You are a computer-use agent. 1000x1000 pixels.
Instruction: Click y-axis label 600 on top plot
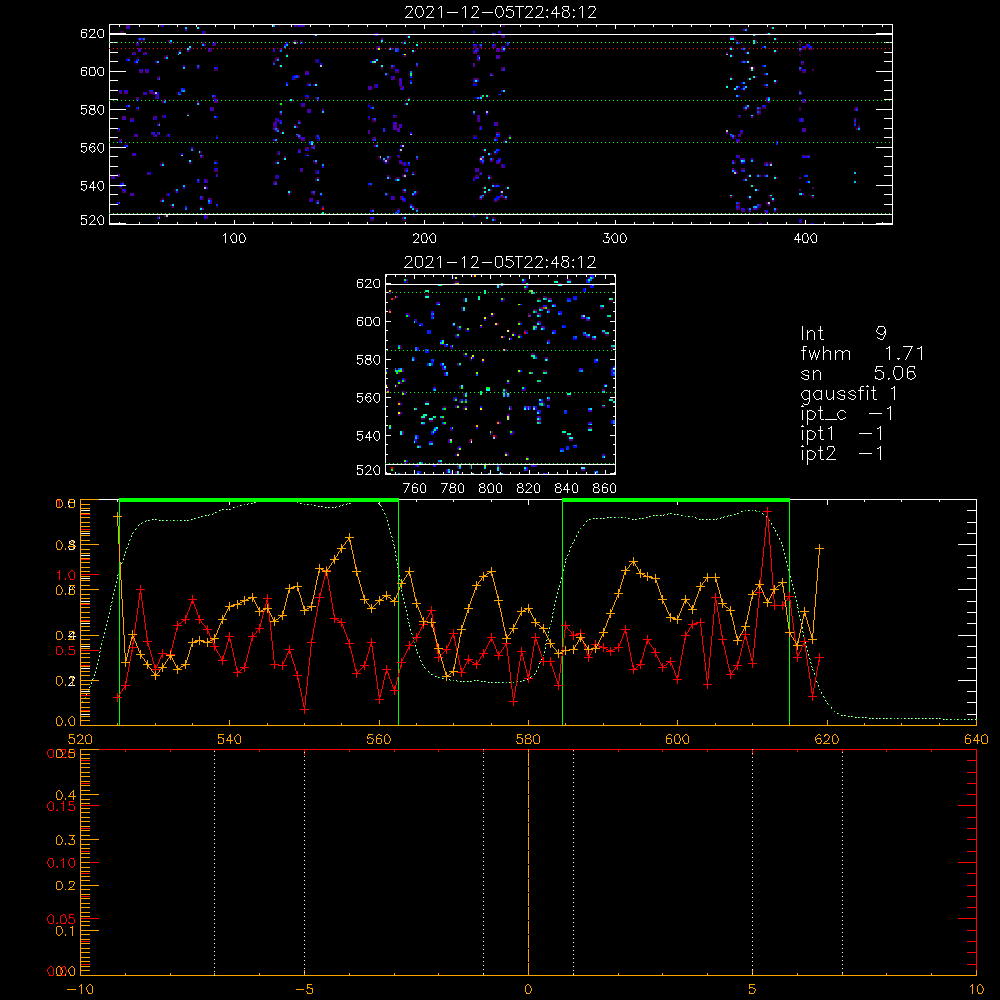click(92, 71)
